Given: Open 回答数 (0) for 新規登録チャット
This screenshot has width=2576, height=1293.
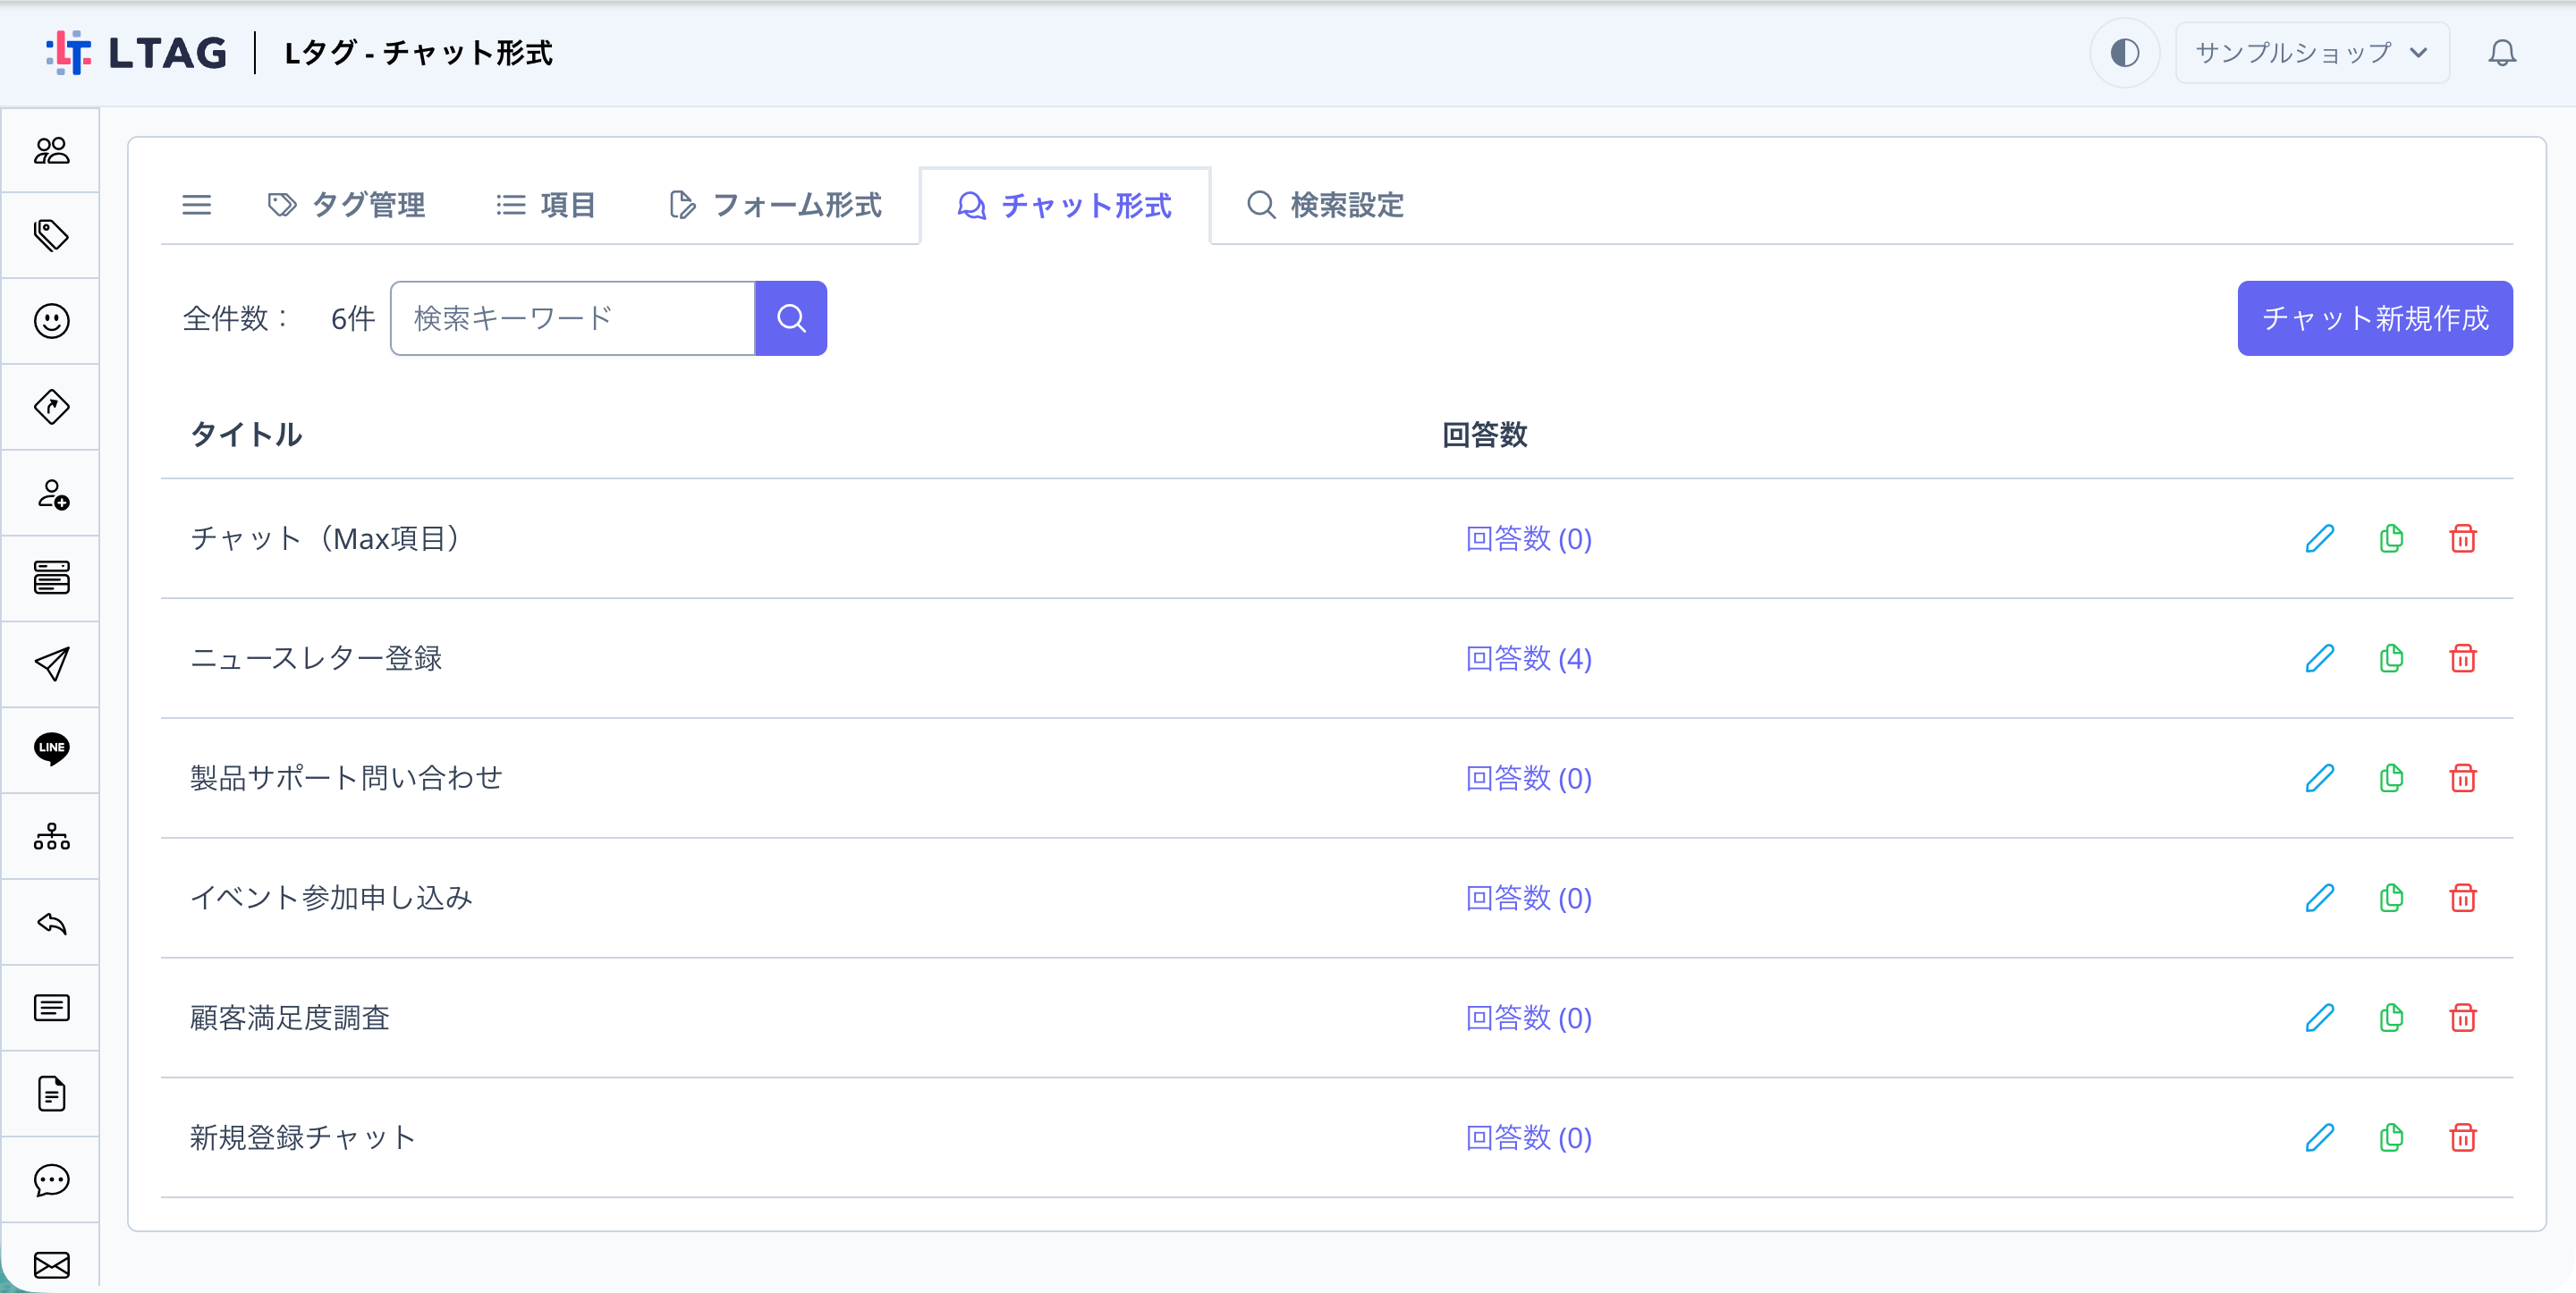Looking at the screenshot, I should coord(1528,1138).
